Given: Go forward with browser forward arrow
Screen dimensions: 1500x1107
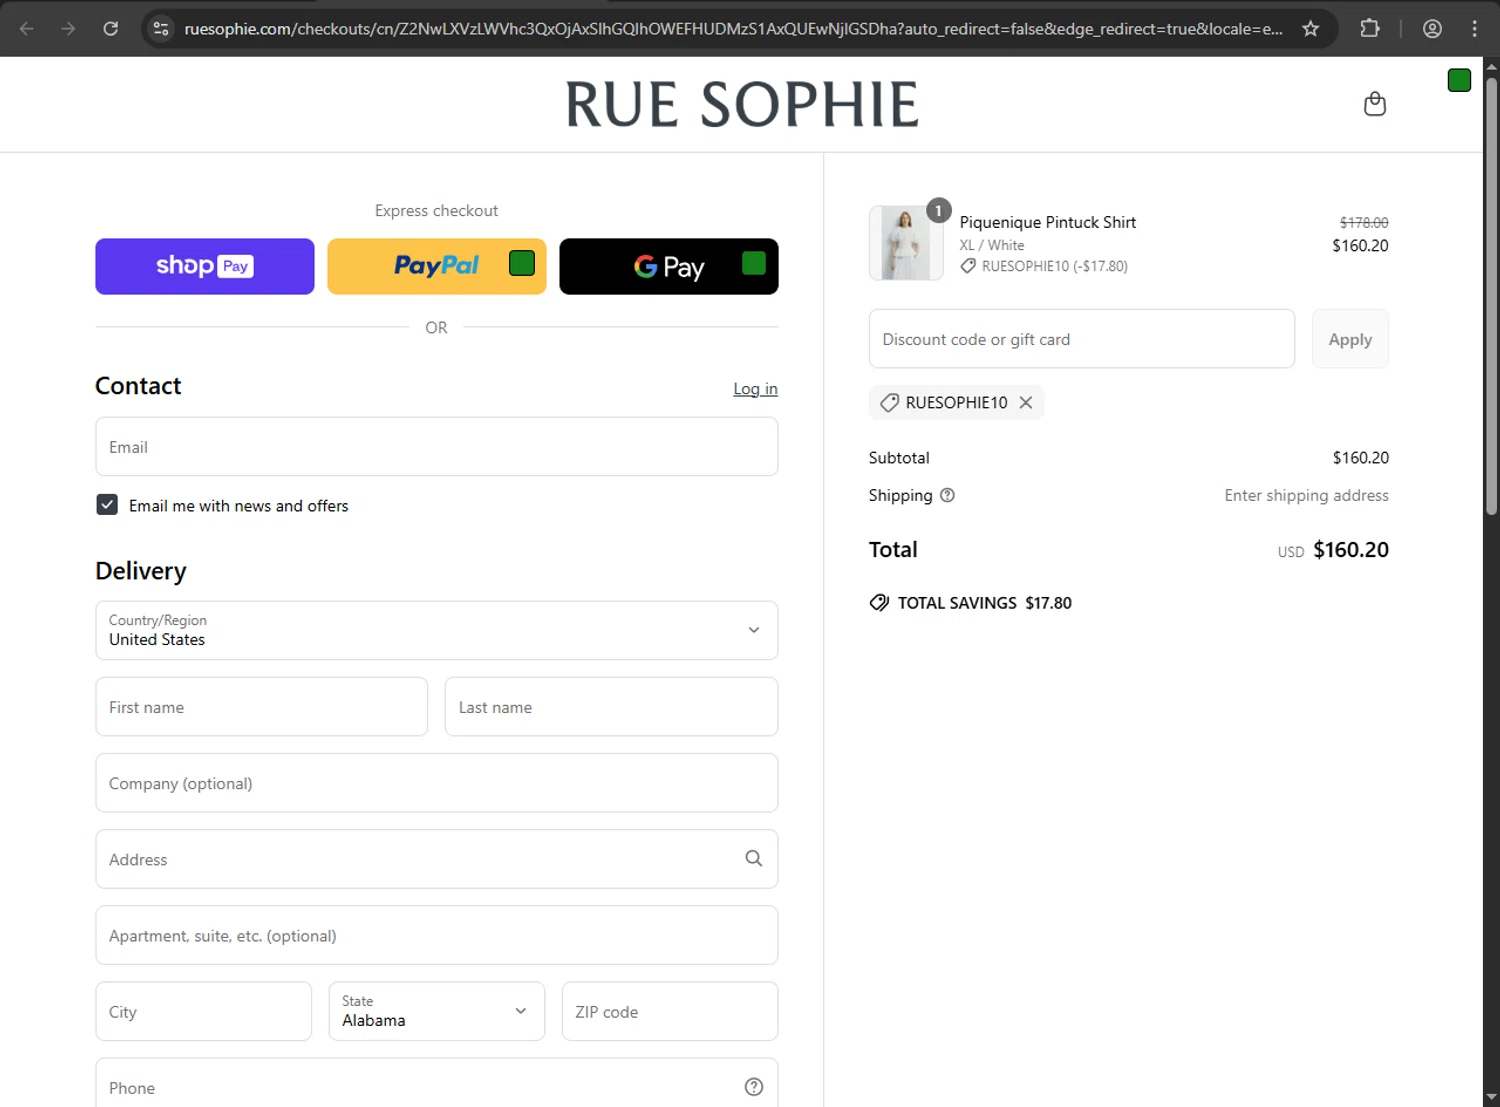Looking at the screenshot, I should point(68,28).
